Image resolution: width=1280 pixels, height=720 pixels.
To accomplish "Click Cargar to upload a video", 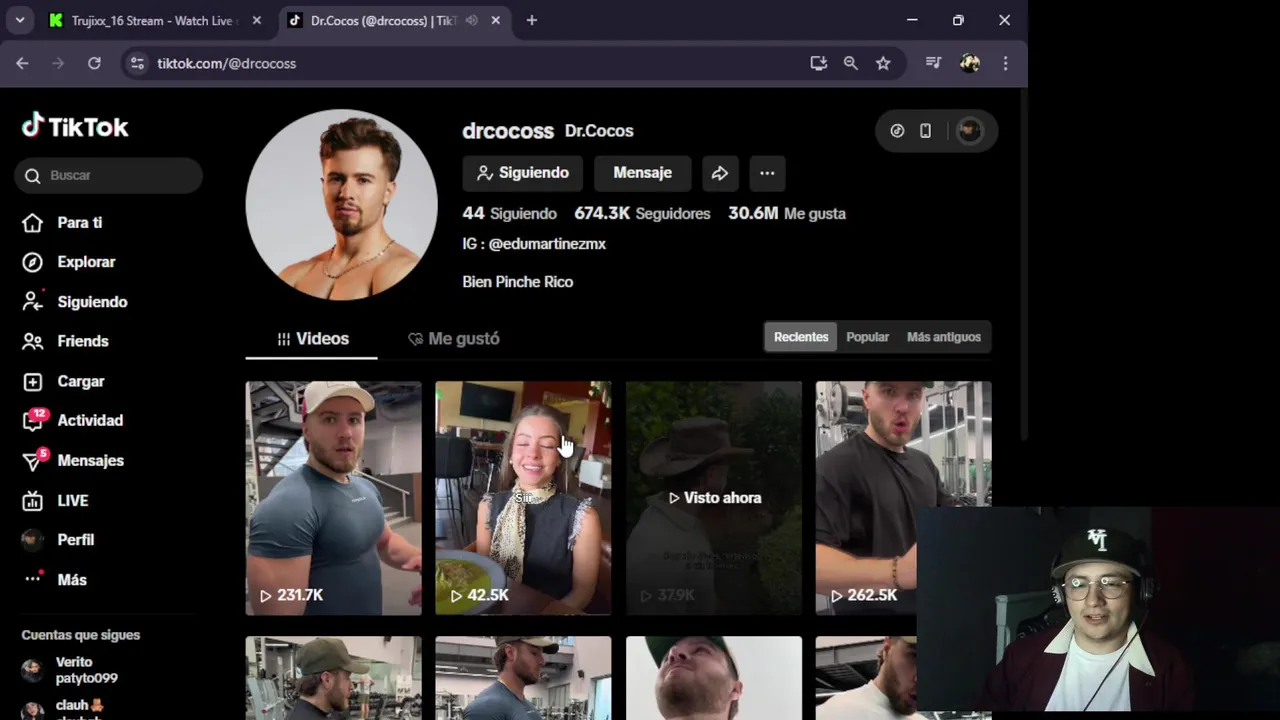I will pyautogui.click(x=63, y=381).
